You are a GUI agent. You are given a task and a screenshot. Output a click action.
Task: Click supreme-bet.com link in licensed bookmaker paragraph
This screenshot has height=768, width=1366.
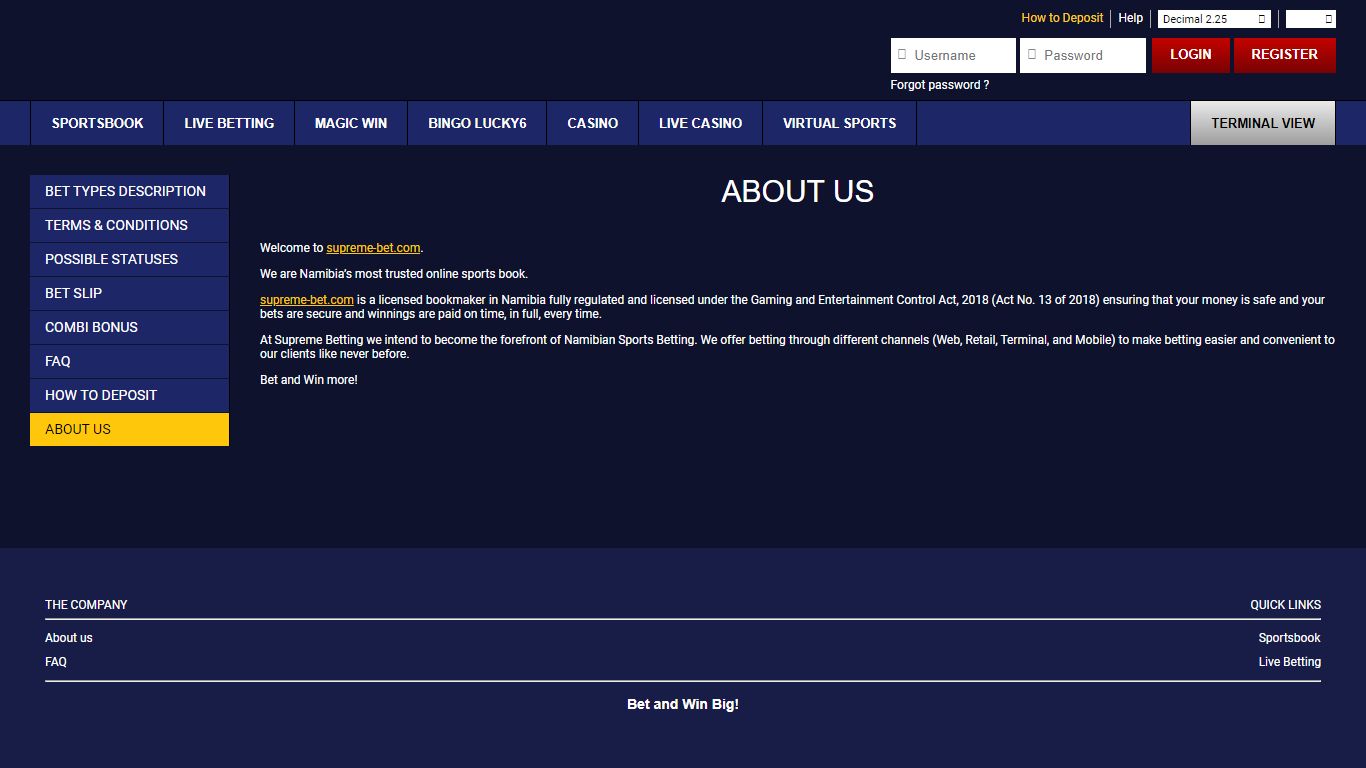click(307, 300)
